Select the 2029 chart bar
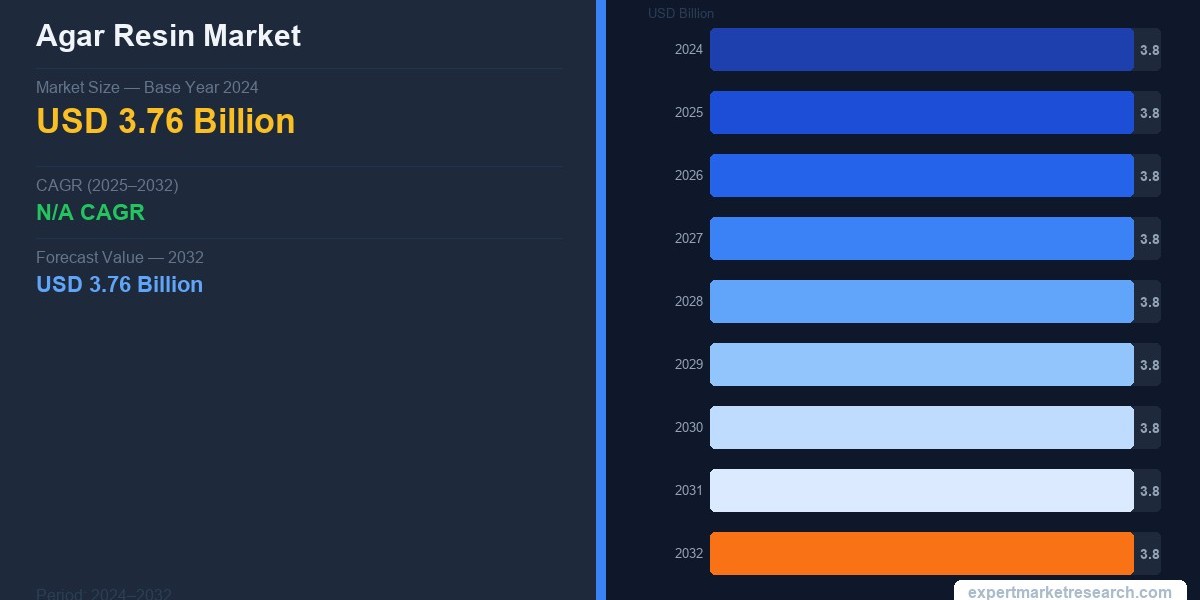This screenshot has width=1200, height=600. (x=921, y=365)
